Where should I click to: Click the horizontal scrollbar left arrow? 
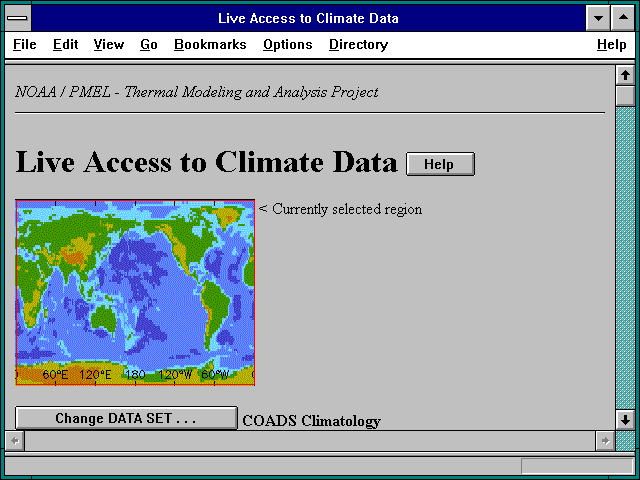15,441
